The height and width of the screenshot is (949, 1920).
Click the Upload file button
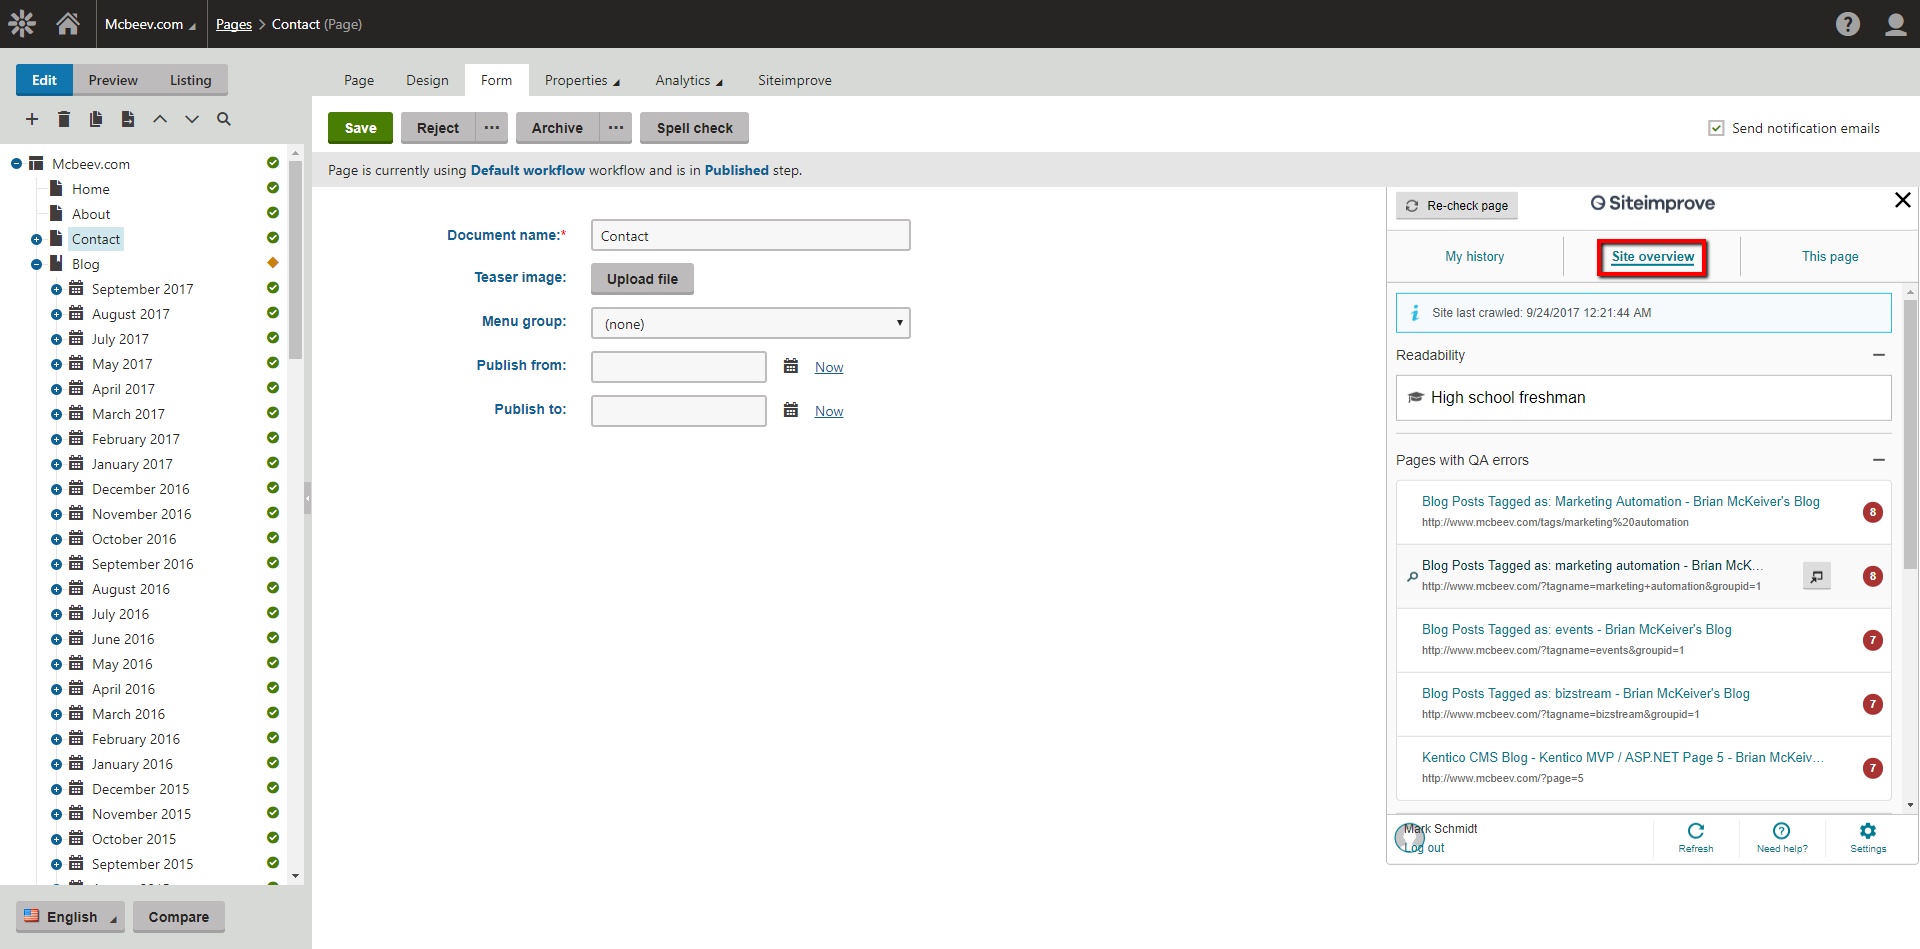pos(642,279)
